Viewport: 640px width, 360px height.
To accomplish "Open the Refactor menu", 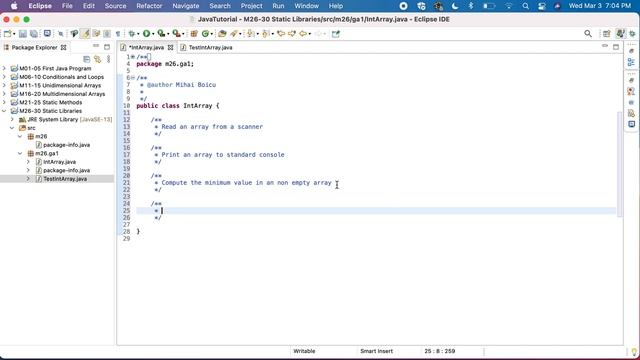I will coord(149,6).
